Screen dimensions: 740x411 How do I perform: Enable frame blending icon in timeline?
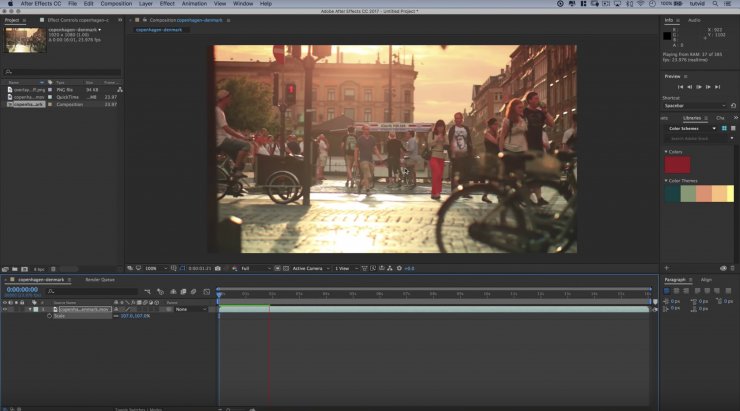coord(183,292)
